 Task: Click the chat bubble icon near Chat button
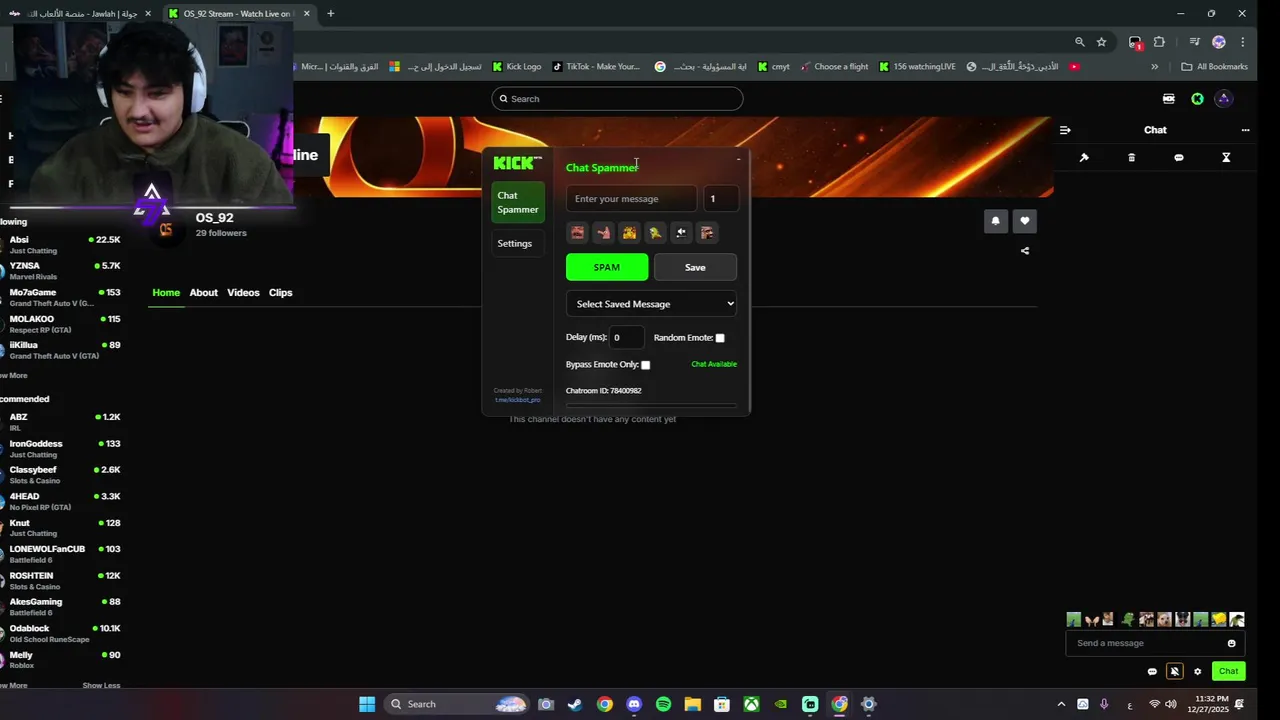pyautogui.click(x=1152, y=671)
